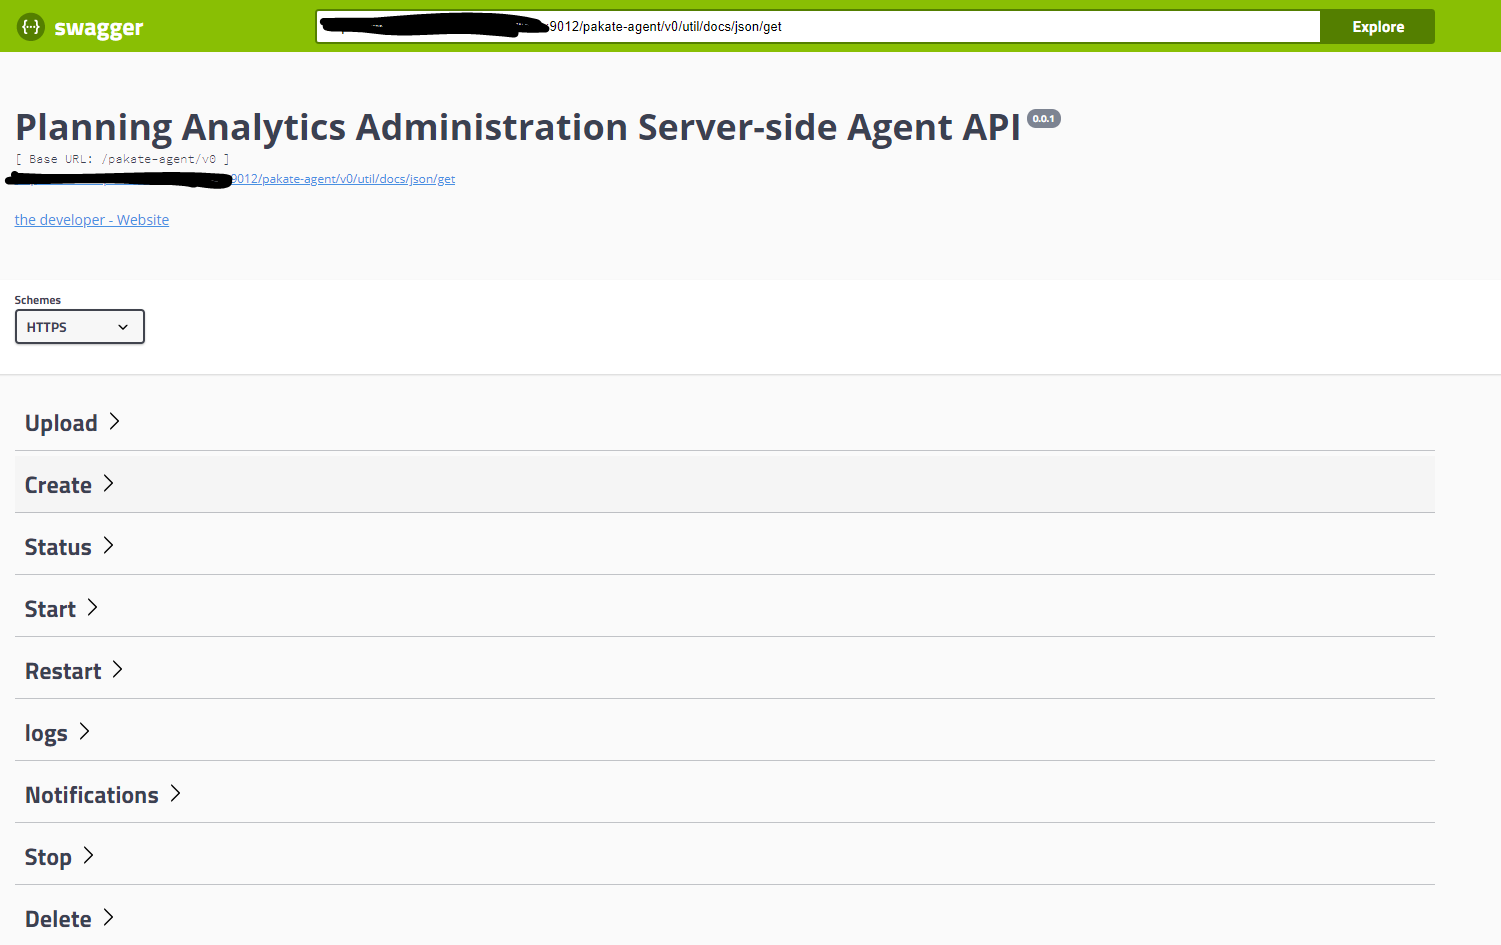1501x945 pixels.
Task: Expand the logs section
Action: point(725,732)
